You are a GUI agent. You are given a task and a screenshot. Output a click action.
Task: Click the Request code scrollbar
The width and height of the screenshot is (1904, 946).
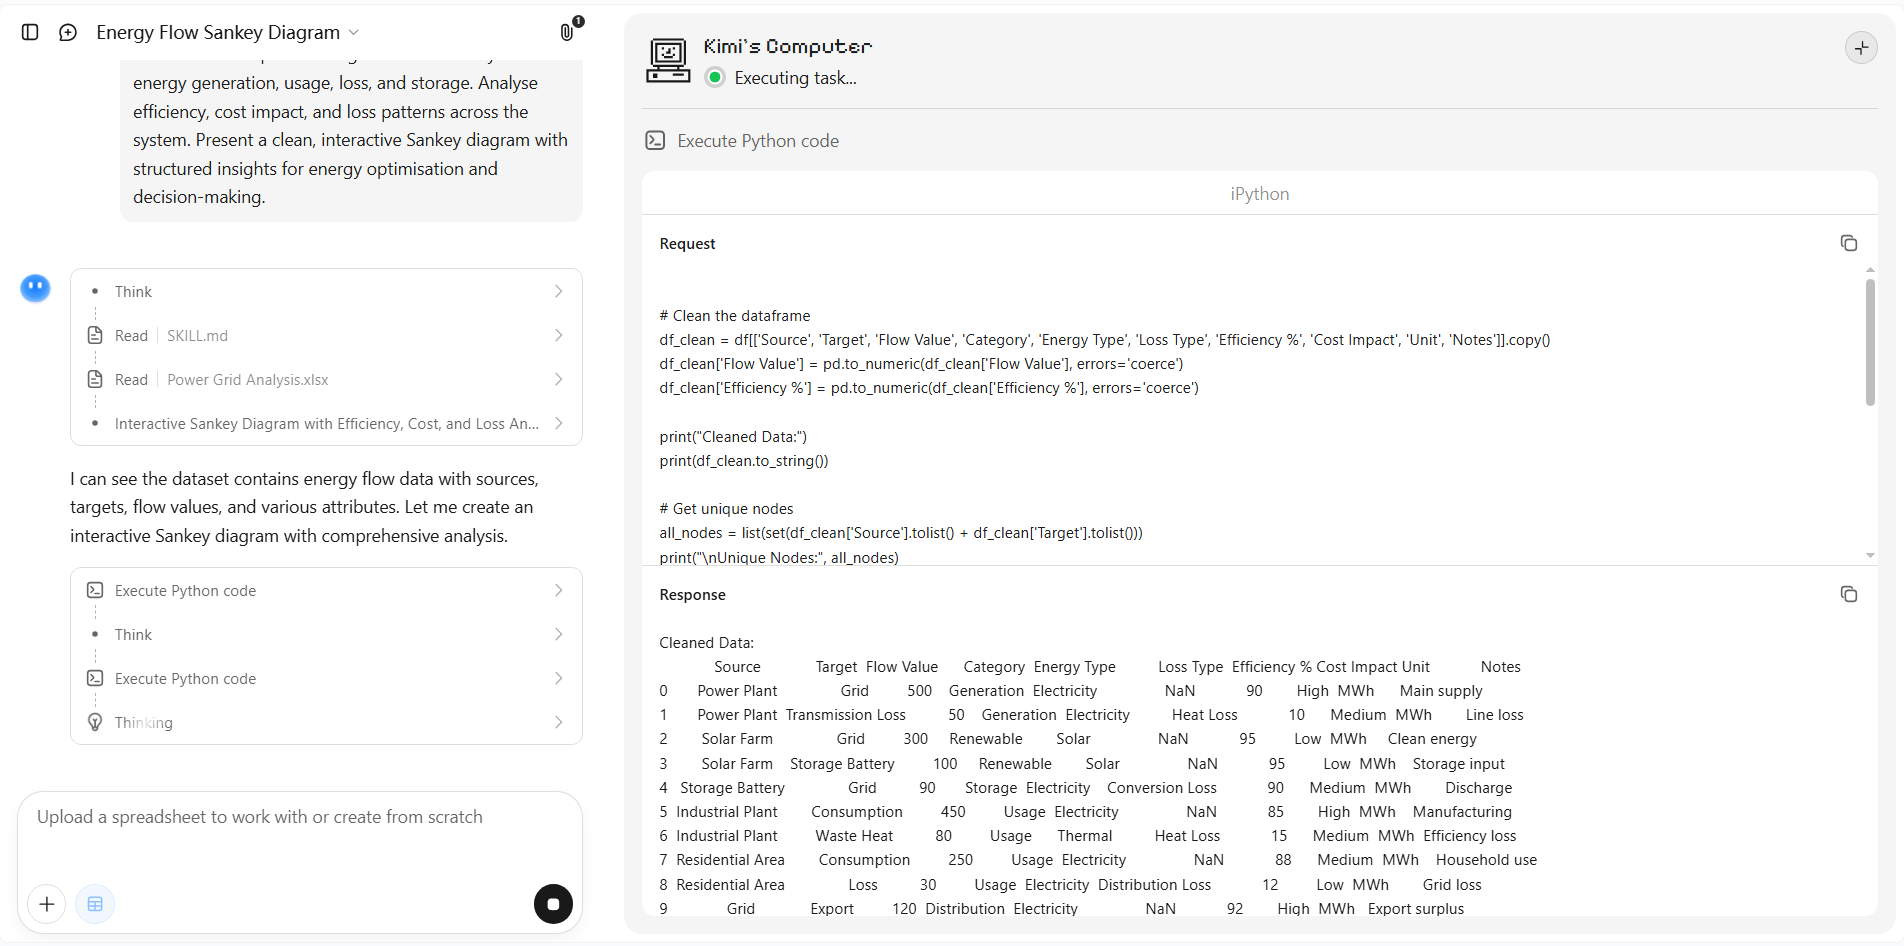(1870, 342)
